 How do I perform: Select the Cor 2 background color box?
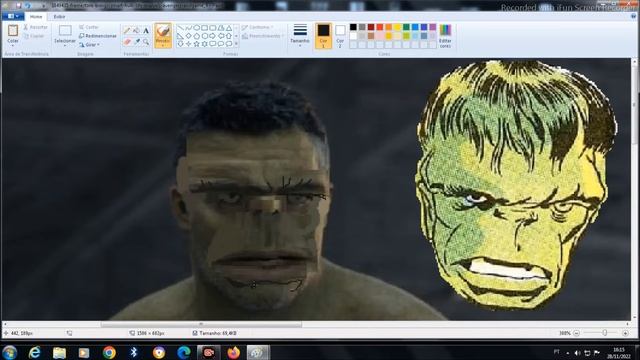(340, 36)
